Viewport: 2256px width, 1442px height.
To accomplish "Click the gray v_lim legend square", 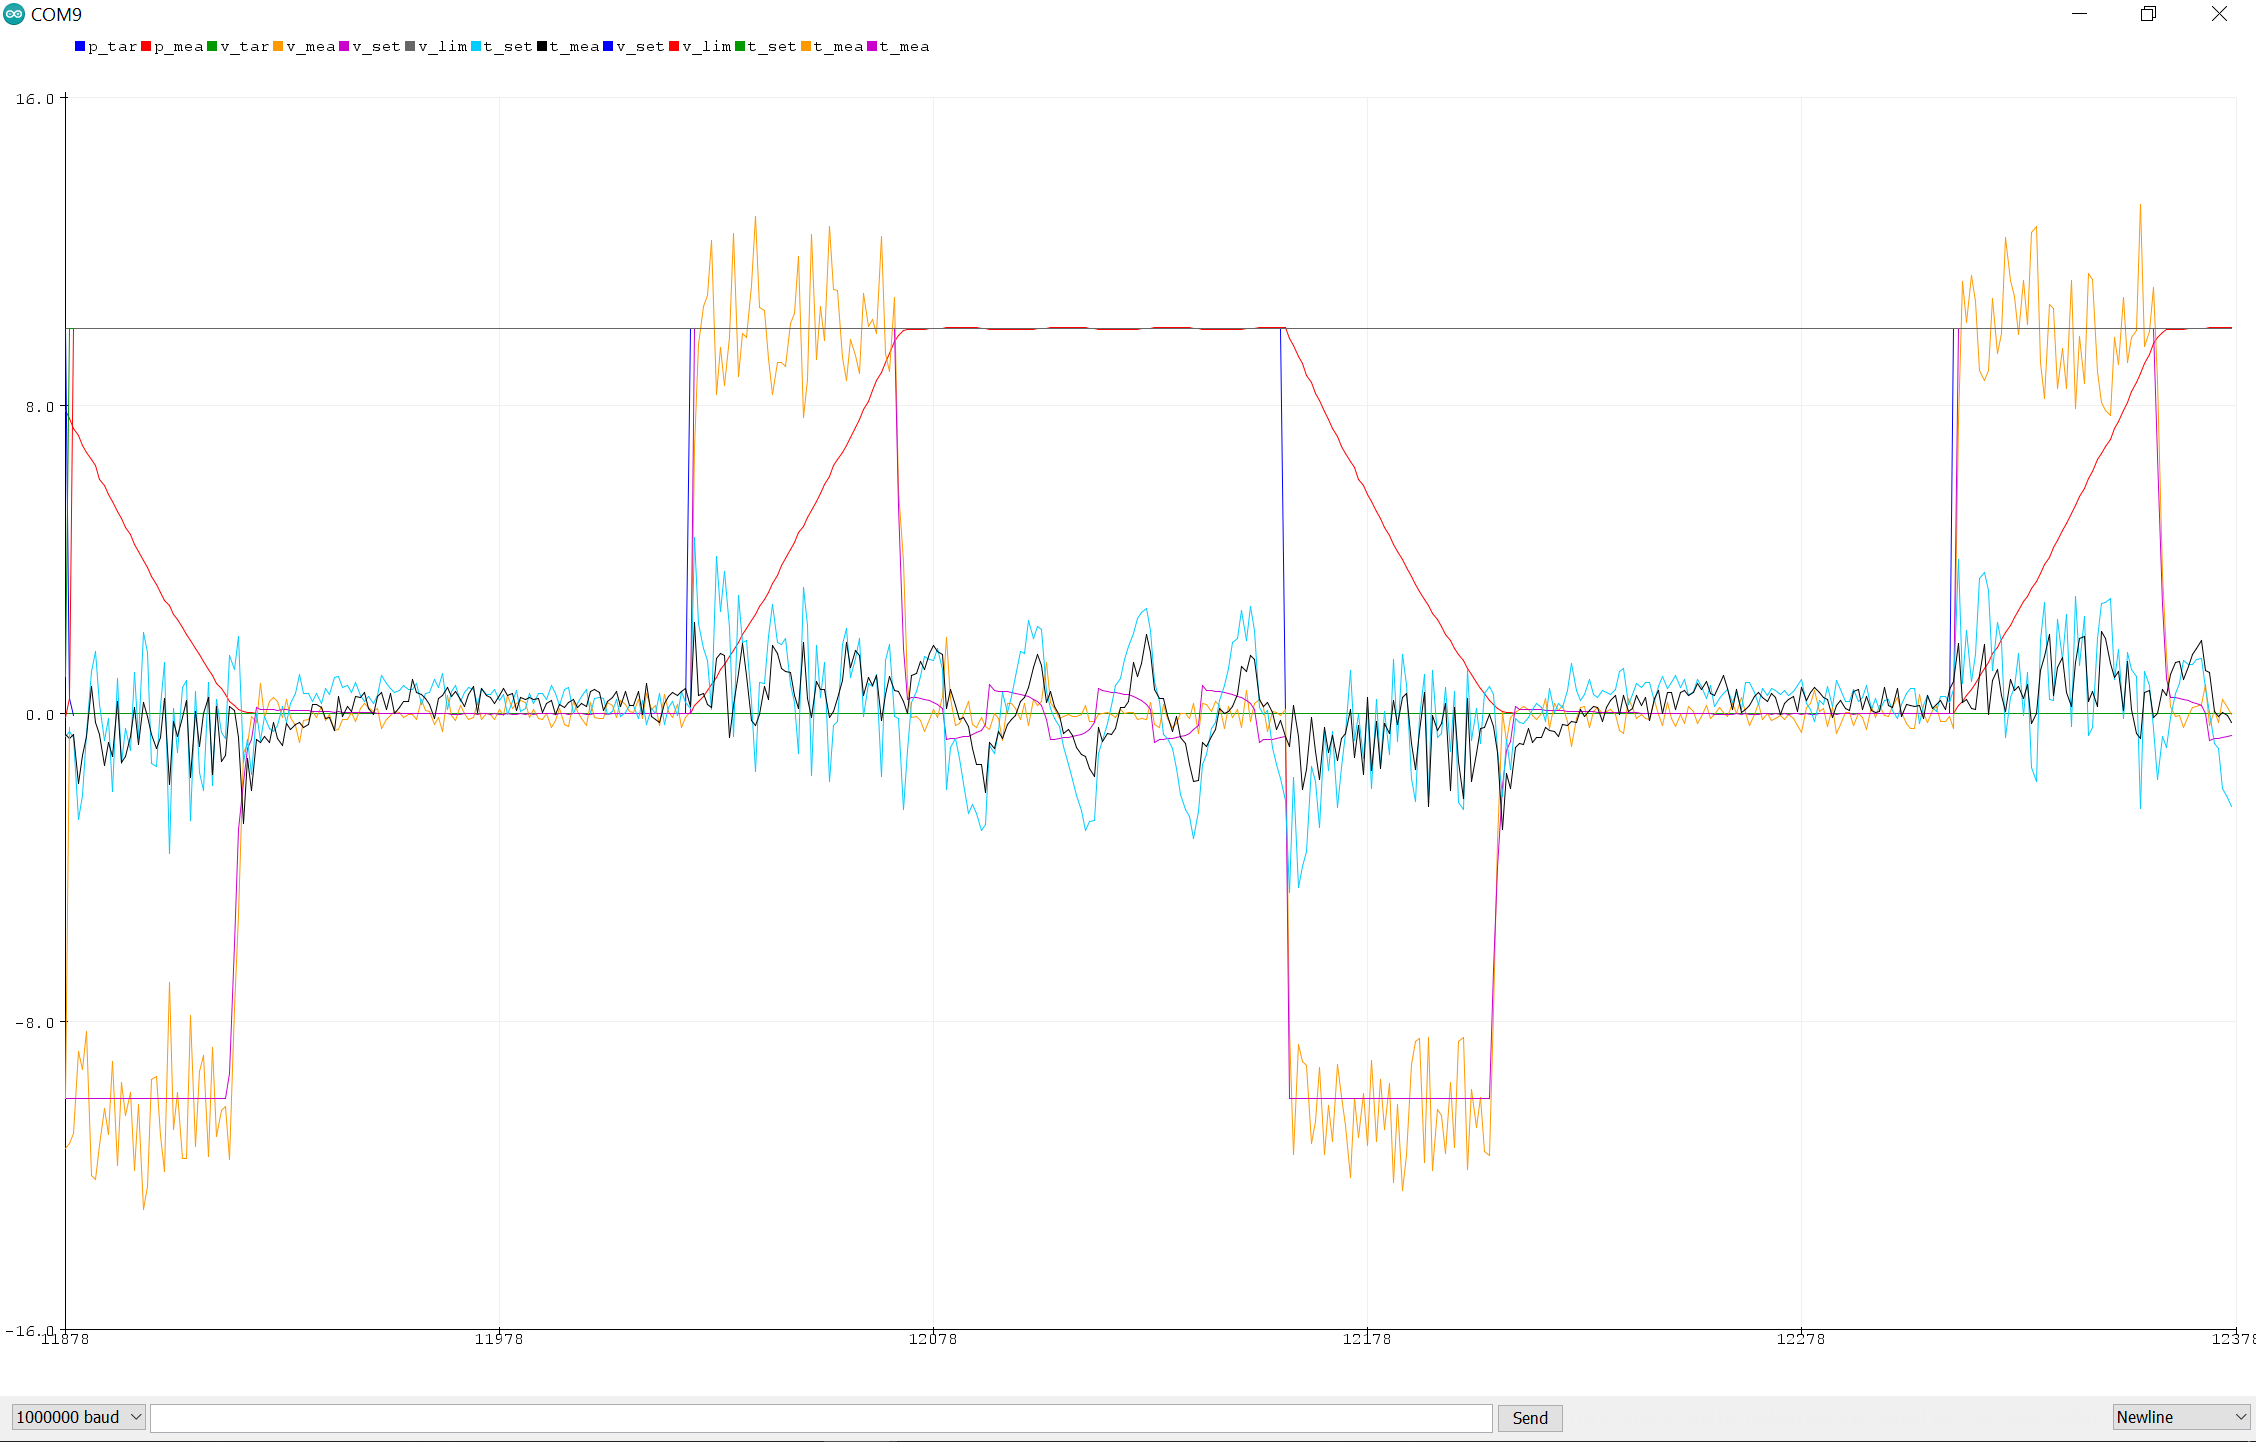I will (410, 46).
